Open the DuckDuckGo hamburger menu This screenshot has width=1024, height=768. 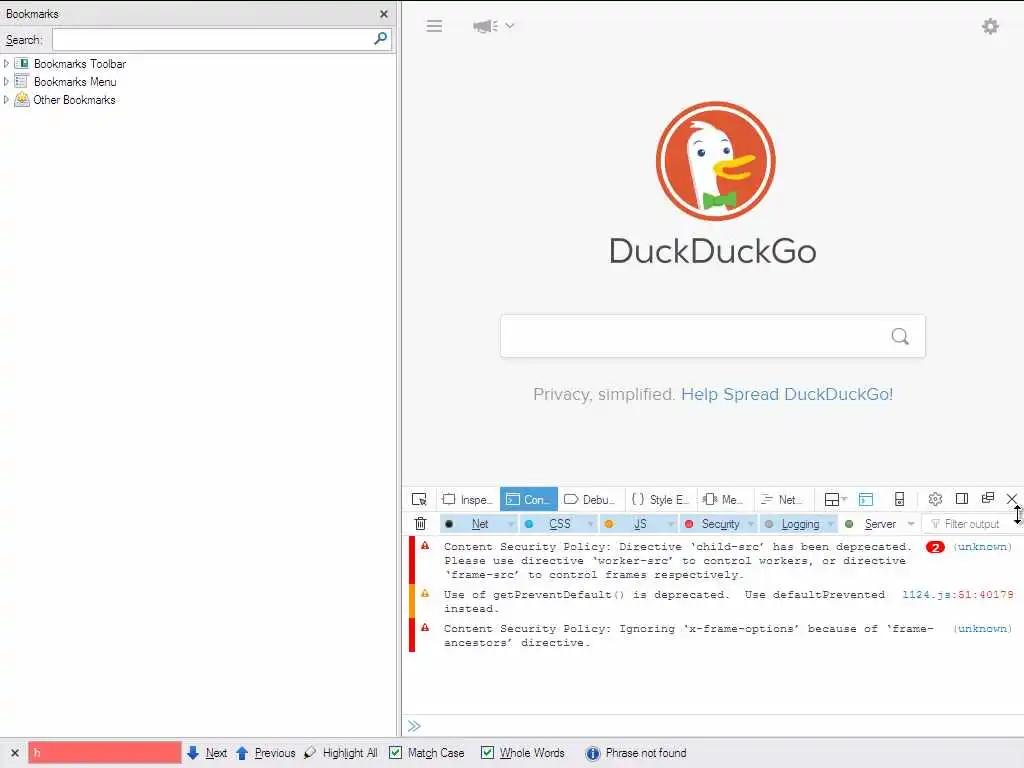(434, 26)
